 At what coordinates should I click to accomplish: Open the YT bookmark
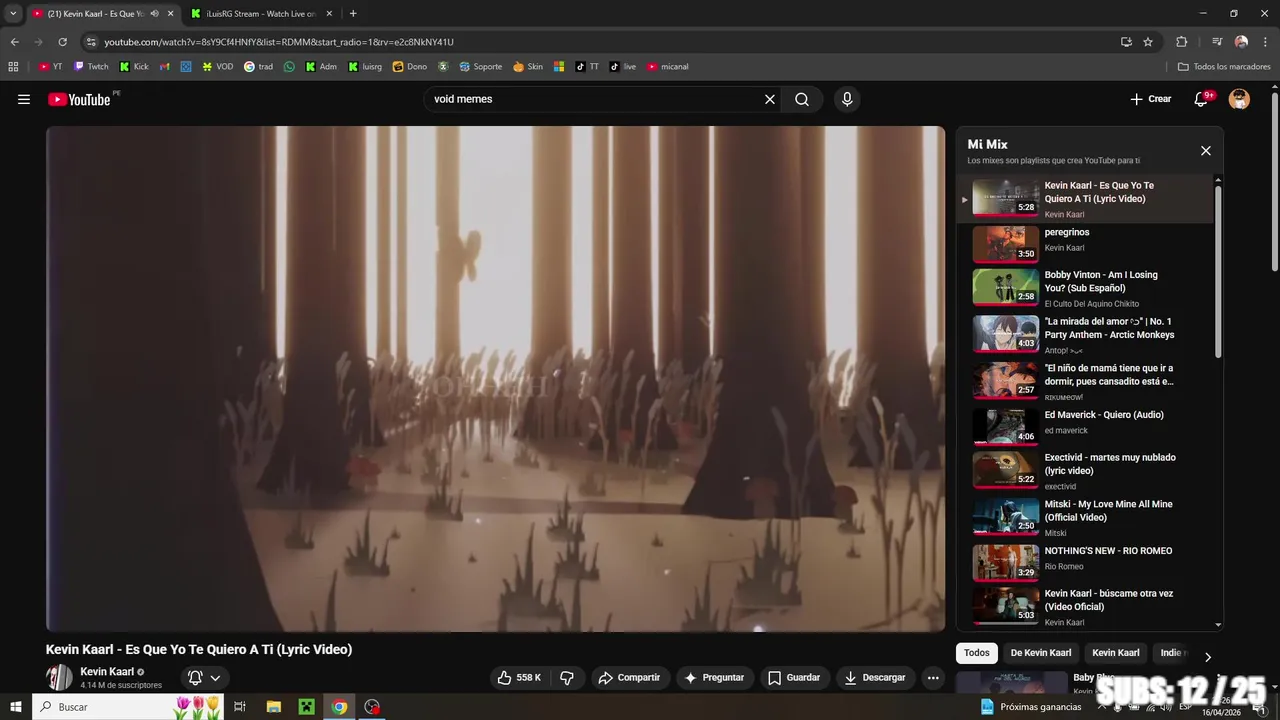(x=50, y=67)
